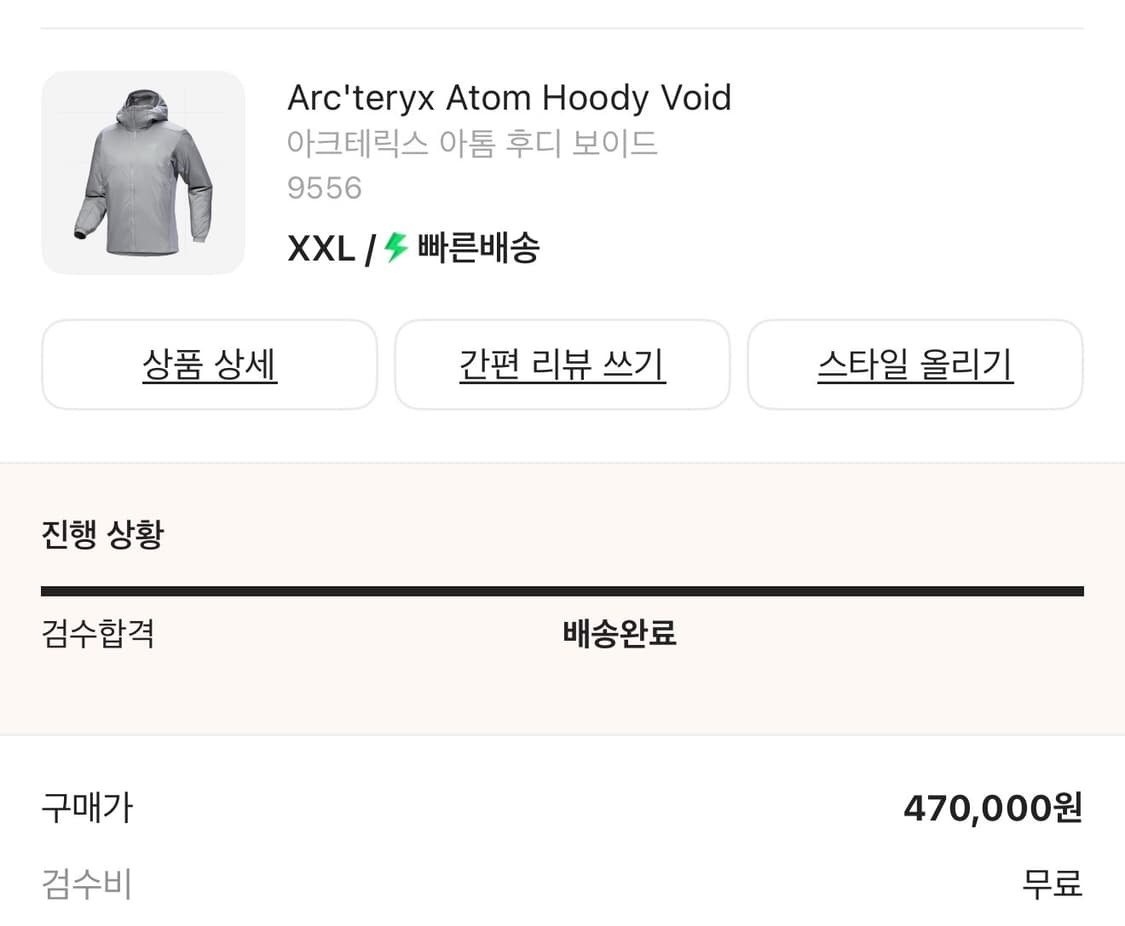Click the 진행 상황 section header
This screenshot has height=926, width=1125.
pos(100,535)
